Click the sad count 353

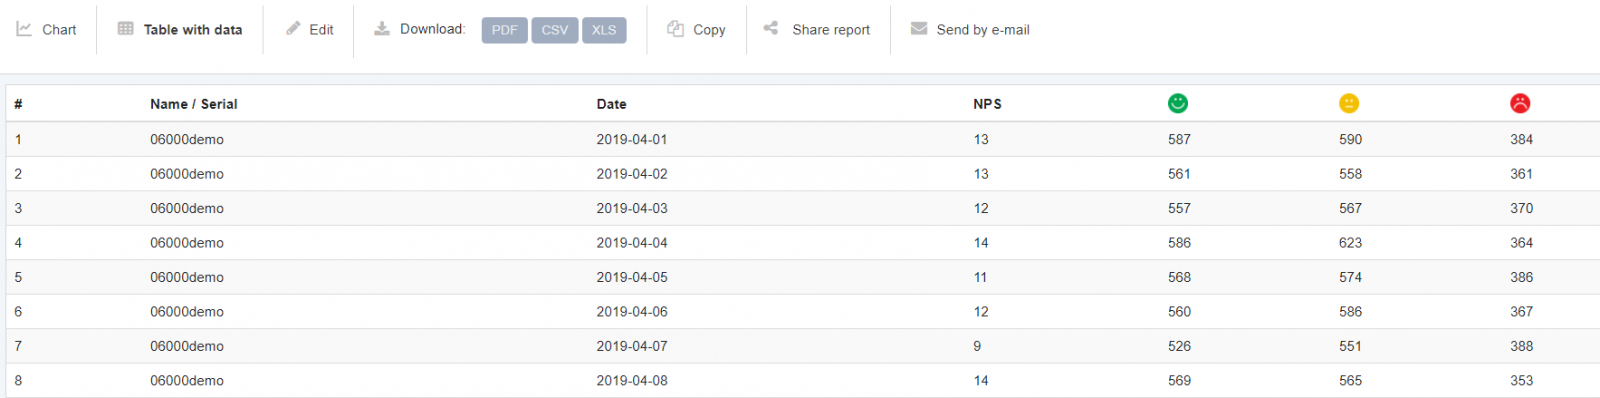1521,381
